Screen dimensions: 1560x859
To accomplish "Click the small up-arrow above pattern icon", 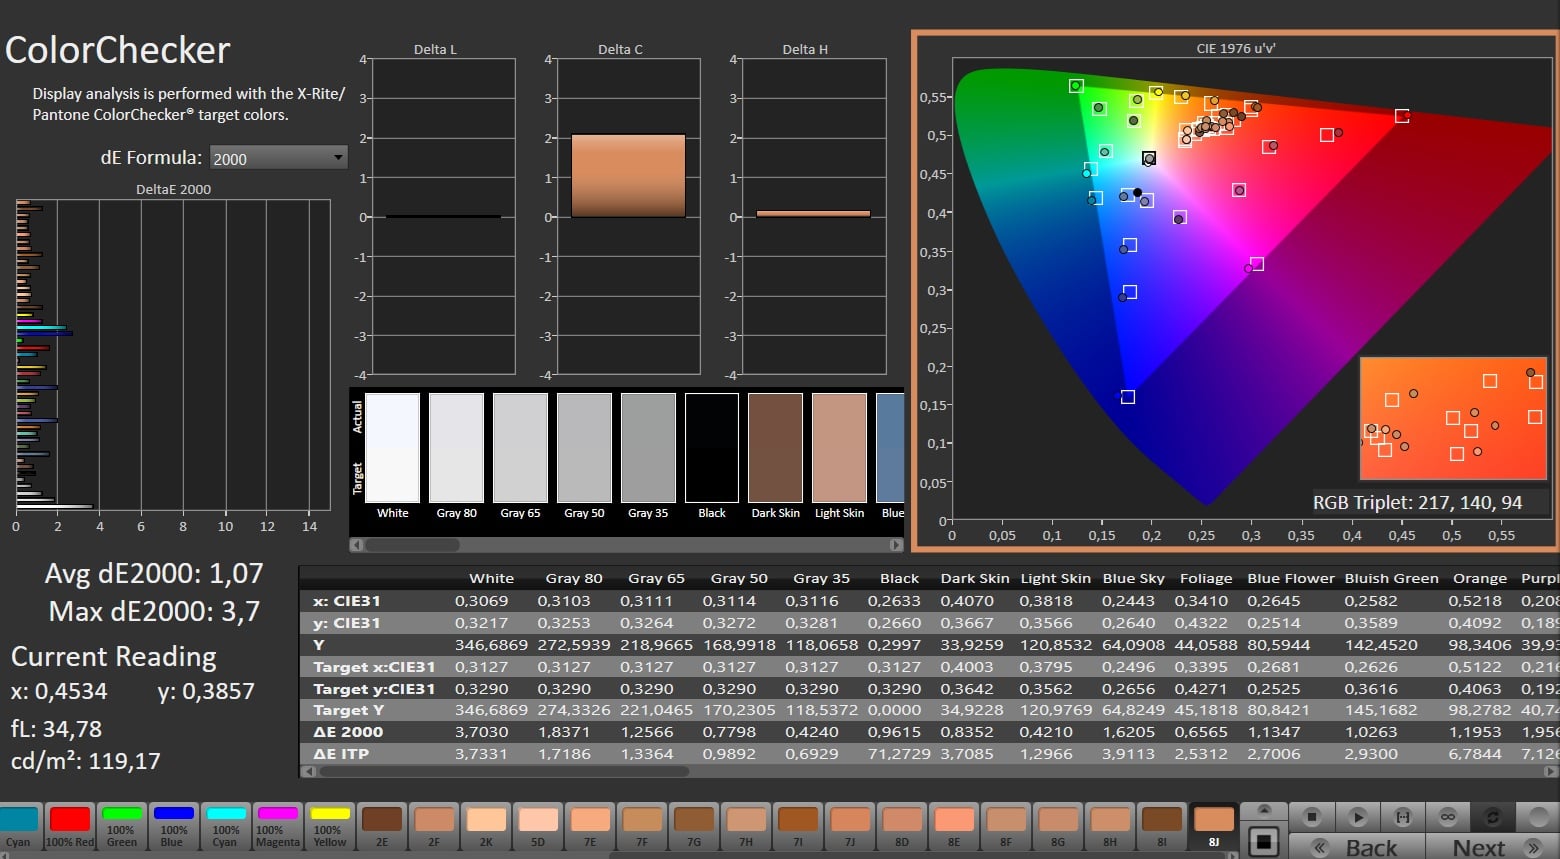I will coord(1264,810).
